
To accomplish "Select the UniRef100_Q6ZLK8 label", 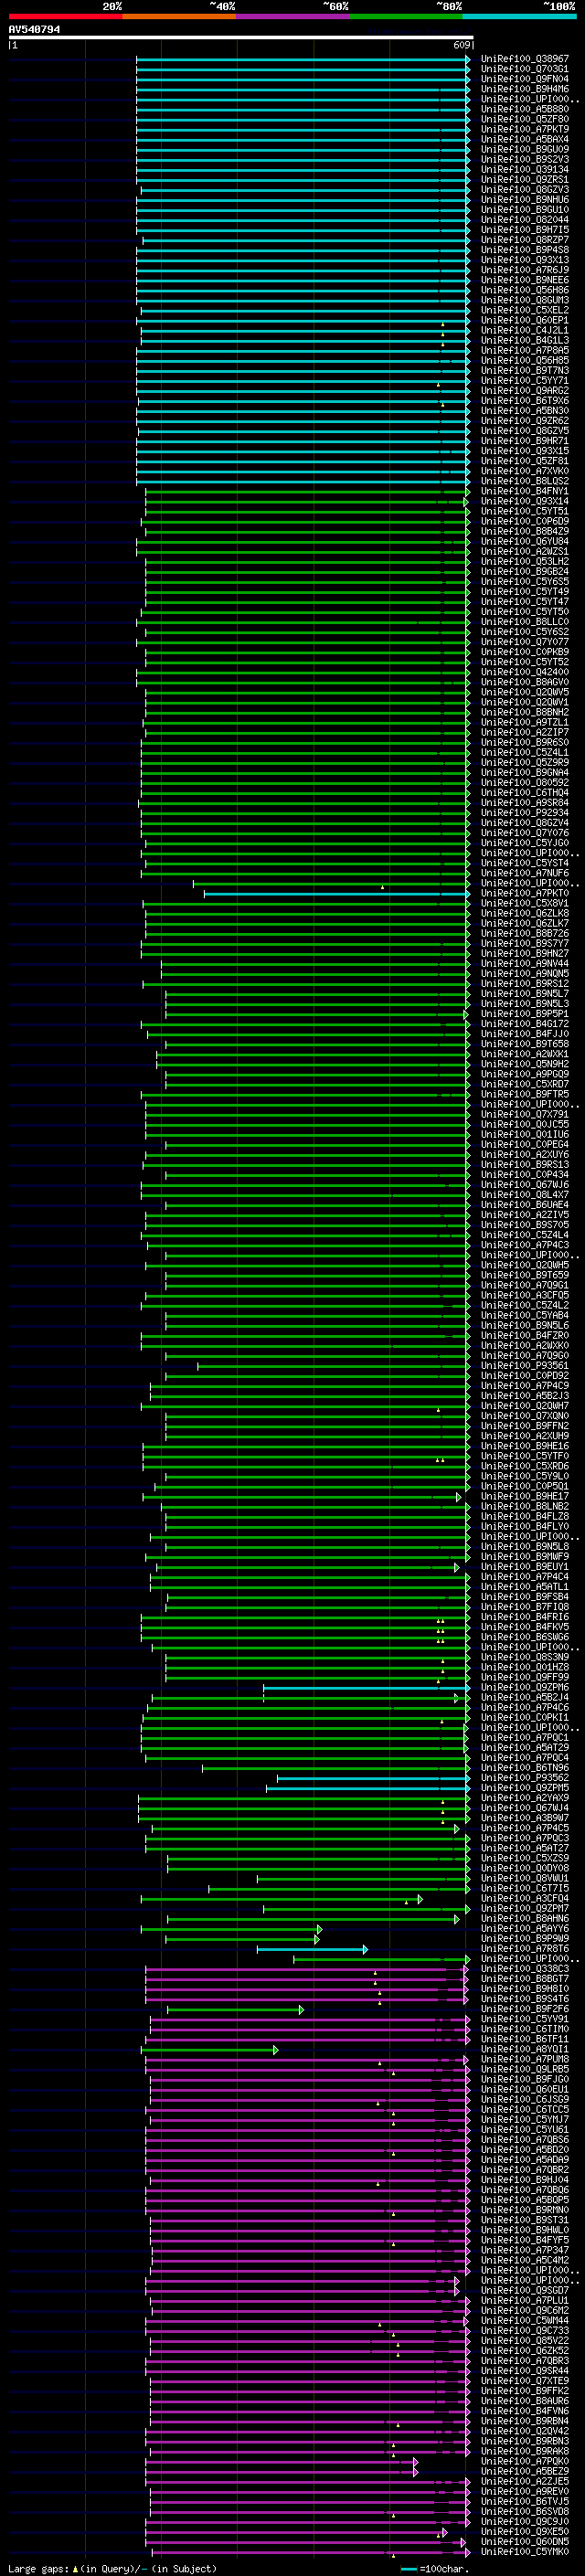I will pyautogui.click(x=525, y=913).
